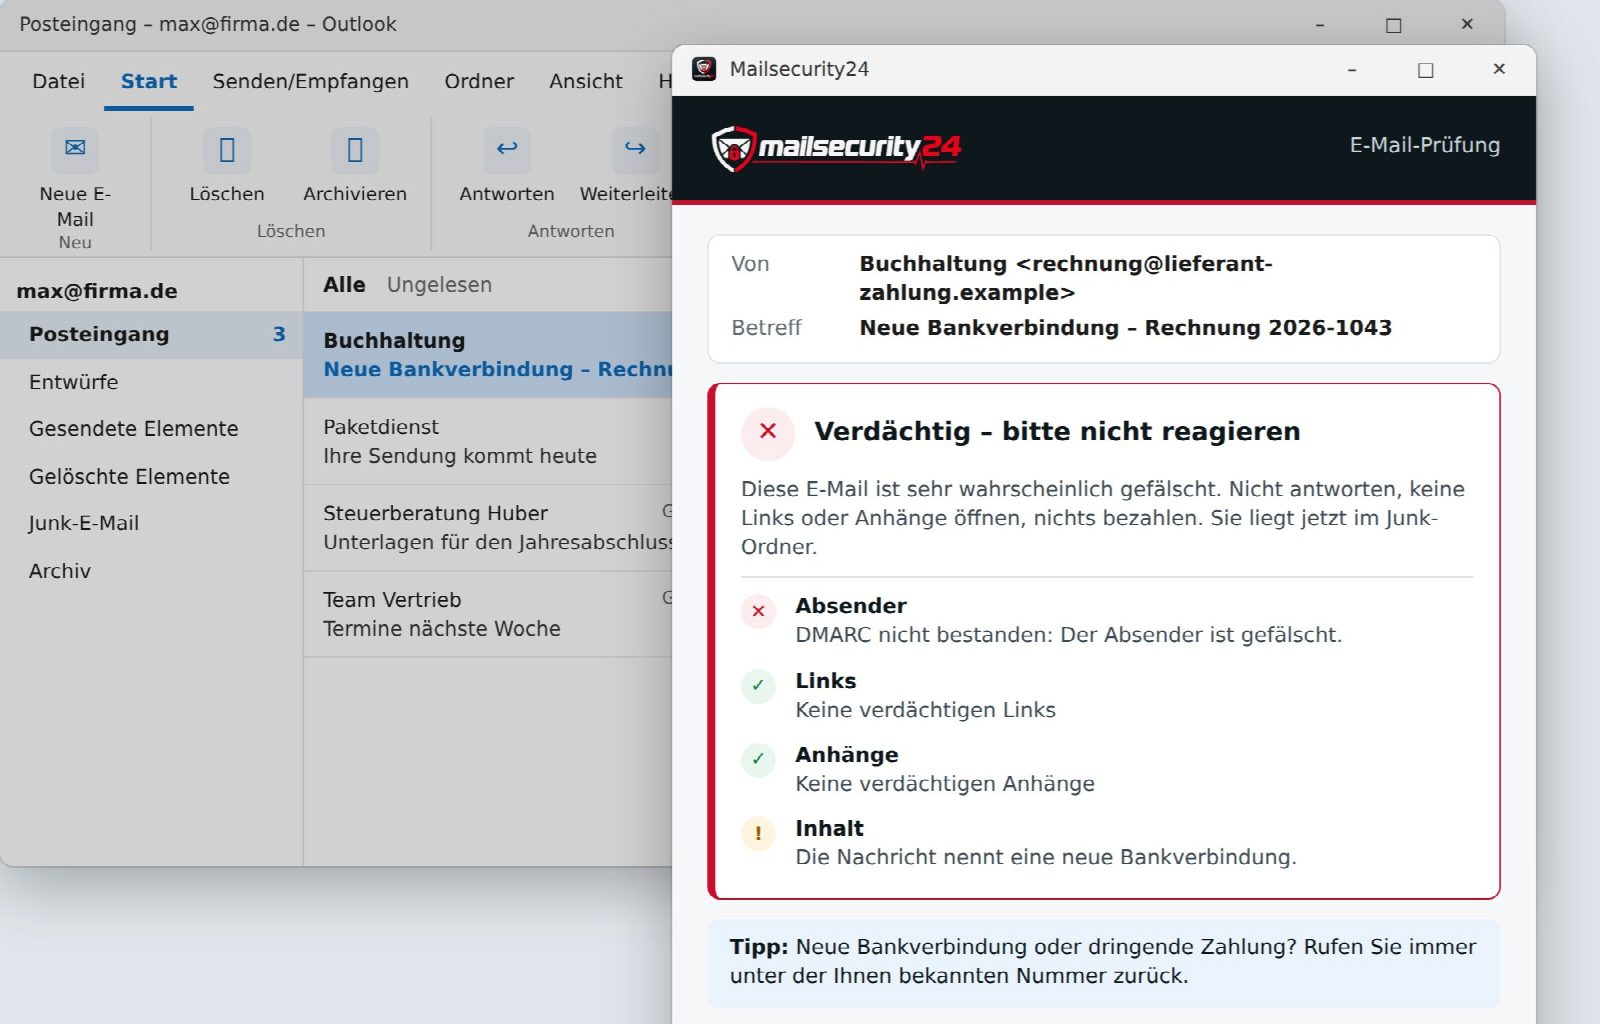1600x1024 pixels.
Task: Click the E-Mail-Prüfung header text
Action: point(1424,145)
